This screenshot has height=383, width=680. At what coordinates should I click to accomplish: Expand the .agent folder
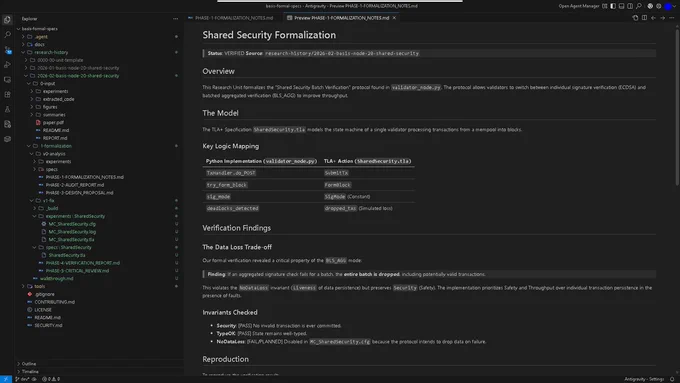41,36
